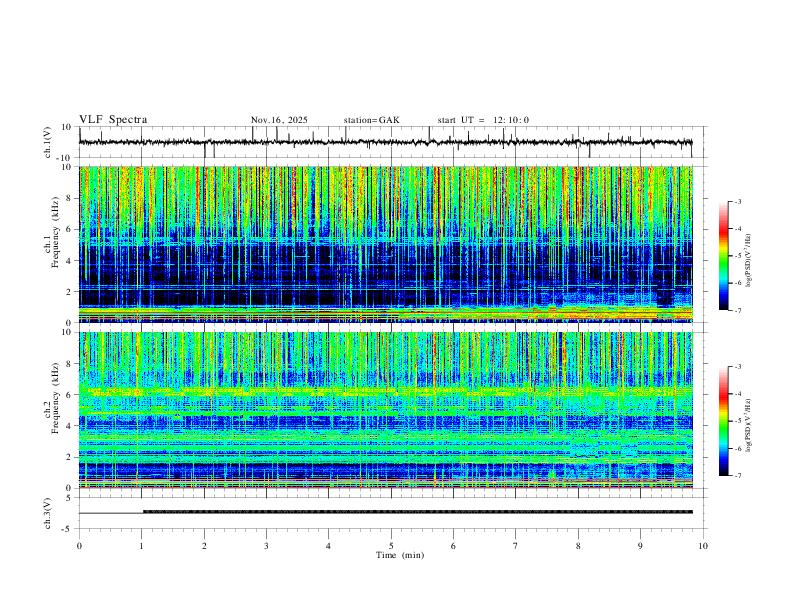This screenshot has width=792, height=612.
Task: Click the ch.1 spectrogram color scale bar
Action: tap(723, 256)
